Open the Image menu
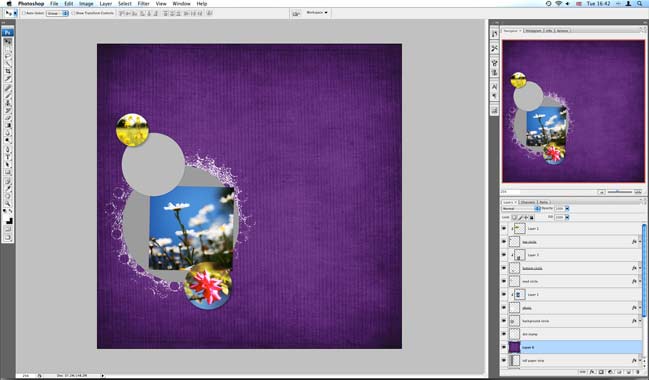649x380 pixels. point(86,4)
